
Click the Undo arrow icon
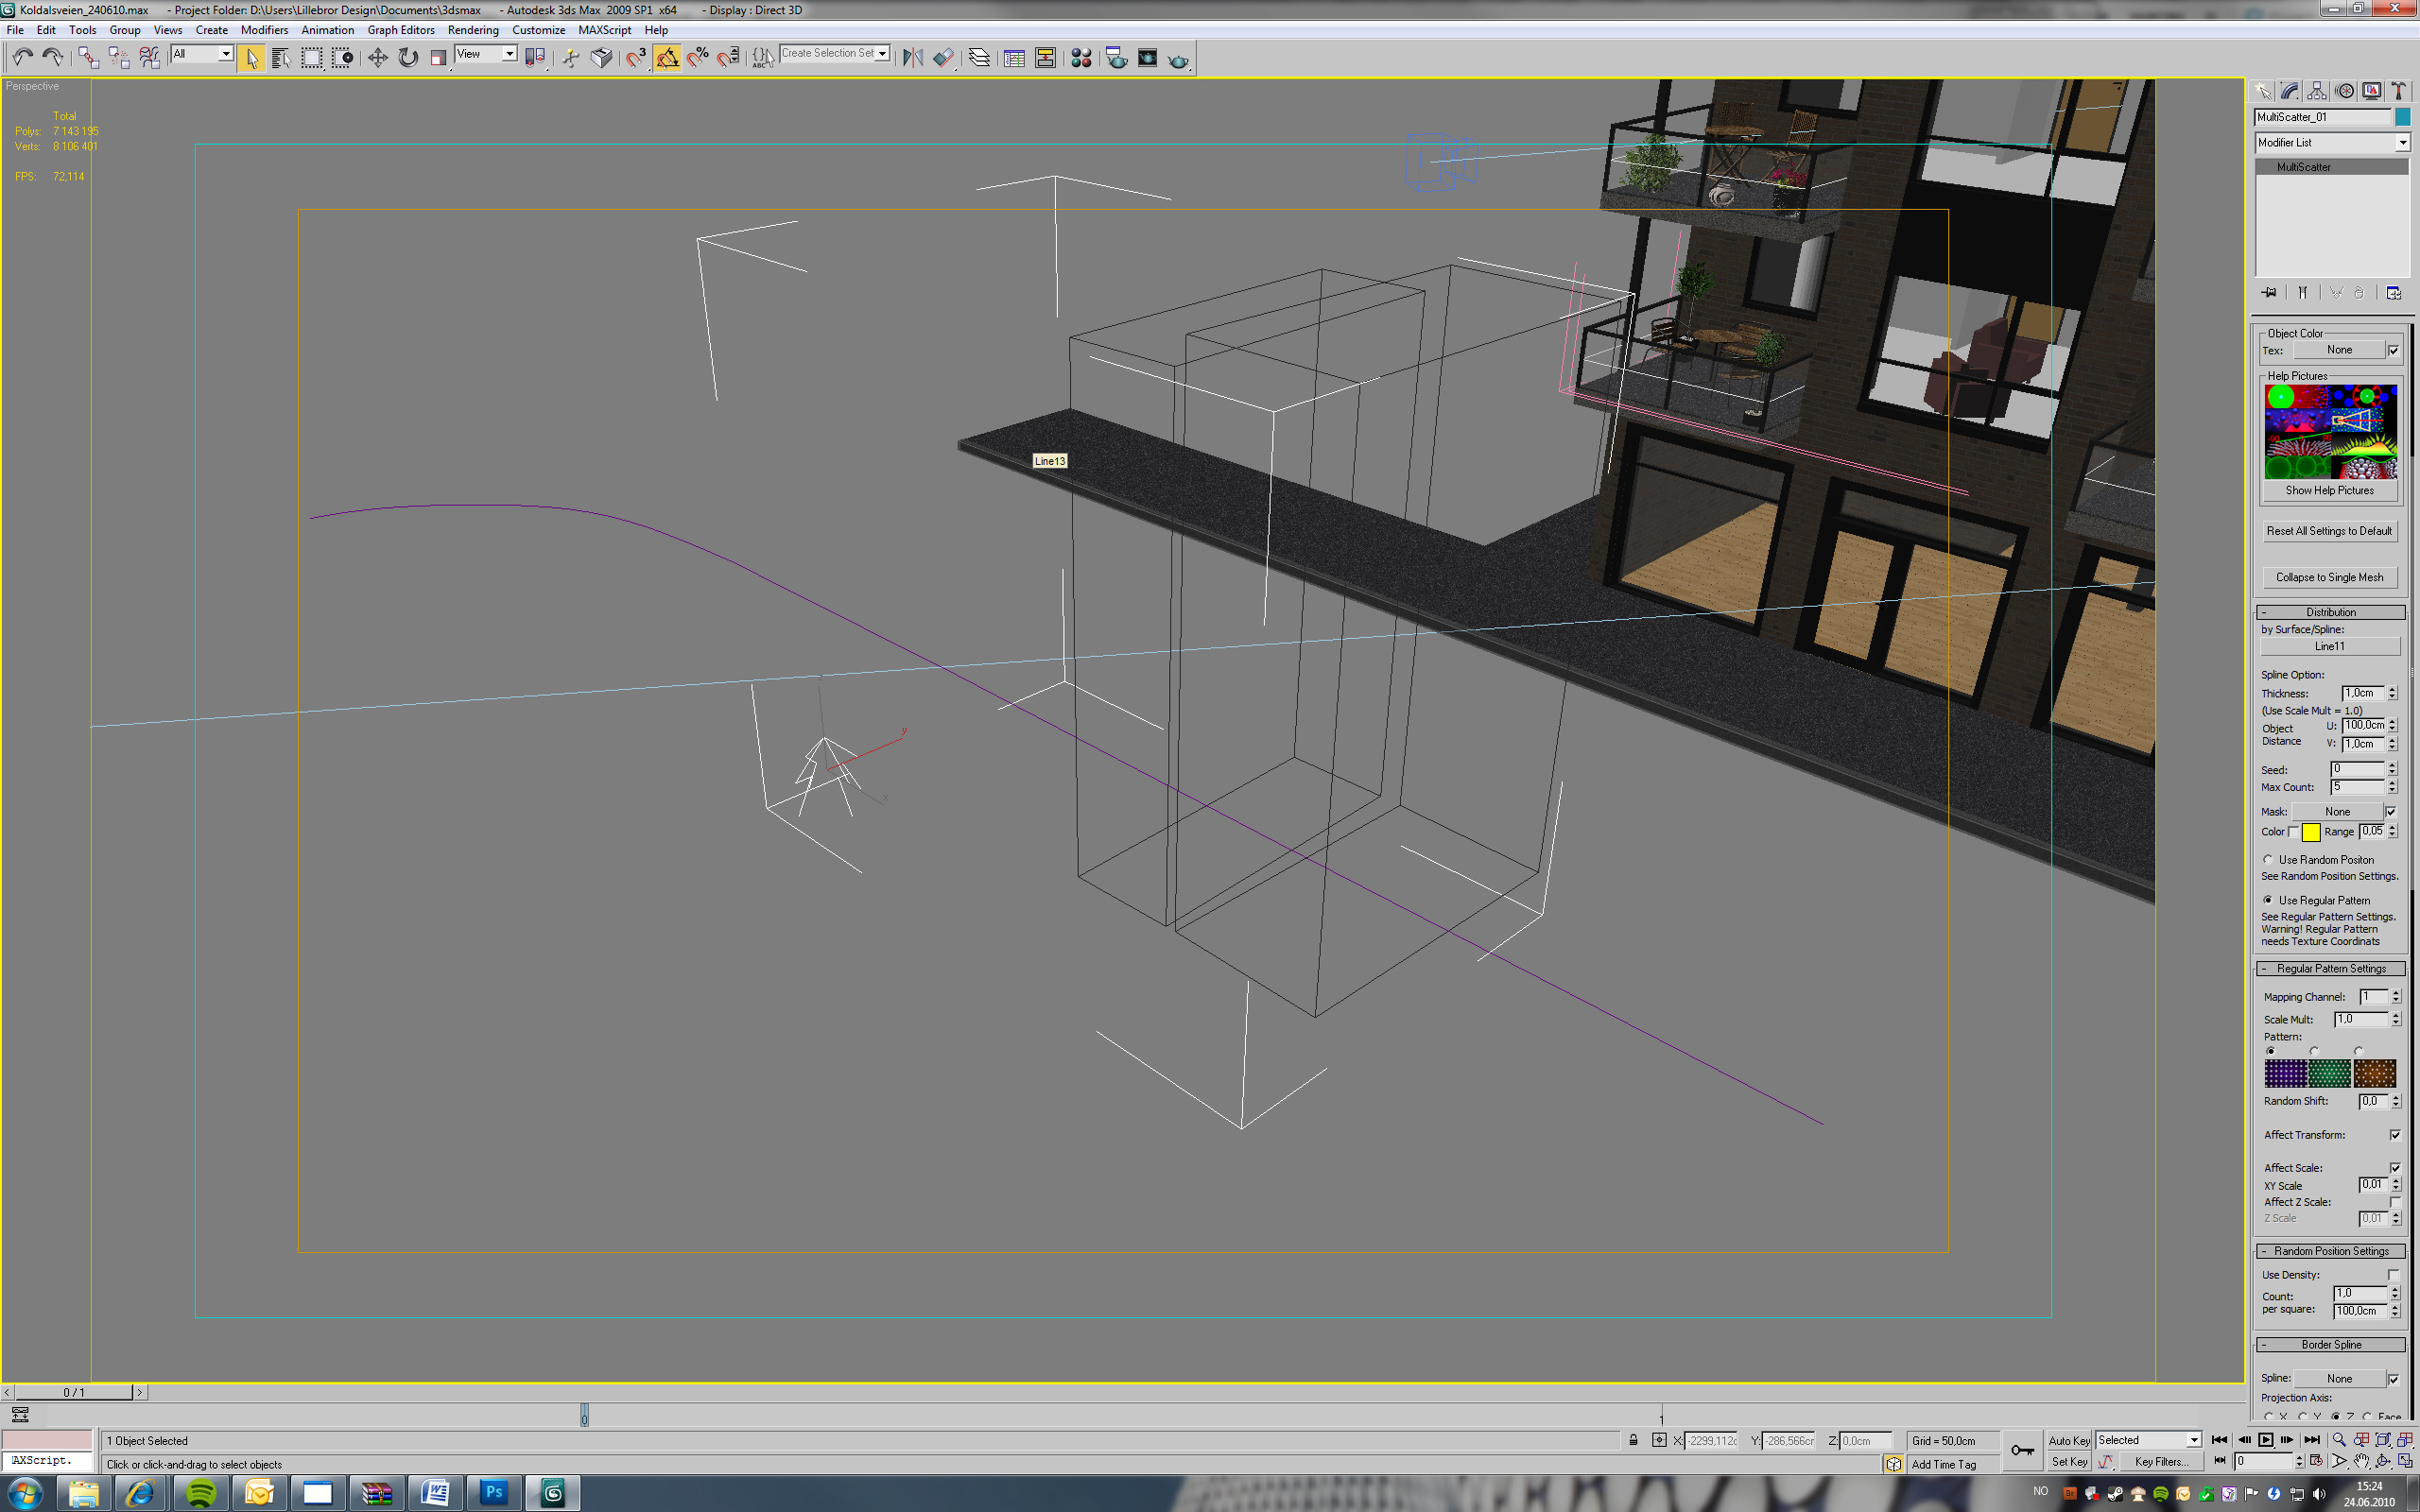pos(22,57)
